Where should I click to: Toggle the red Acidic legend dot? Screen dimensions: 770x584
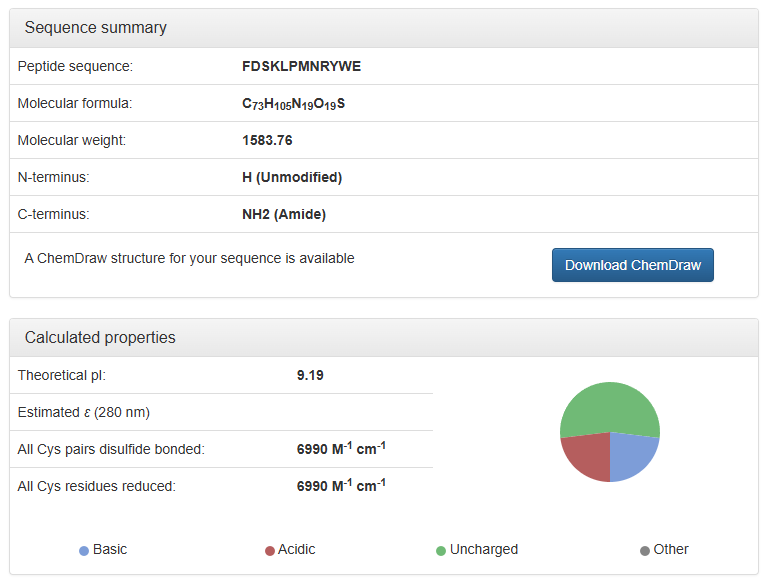[270, 551]
